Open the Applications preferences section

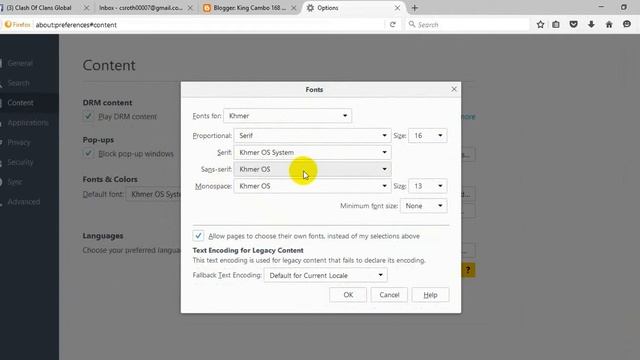coord(29,123)
